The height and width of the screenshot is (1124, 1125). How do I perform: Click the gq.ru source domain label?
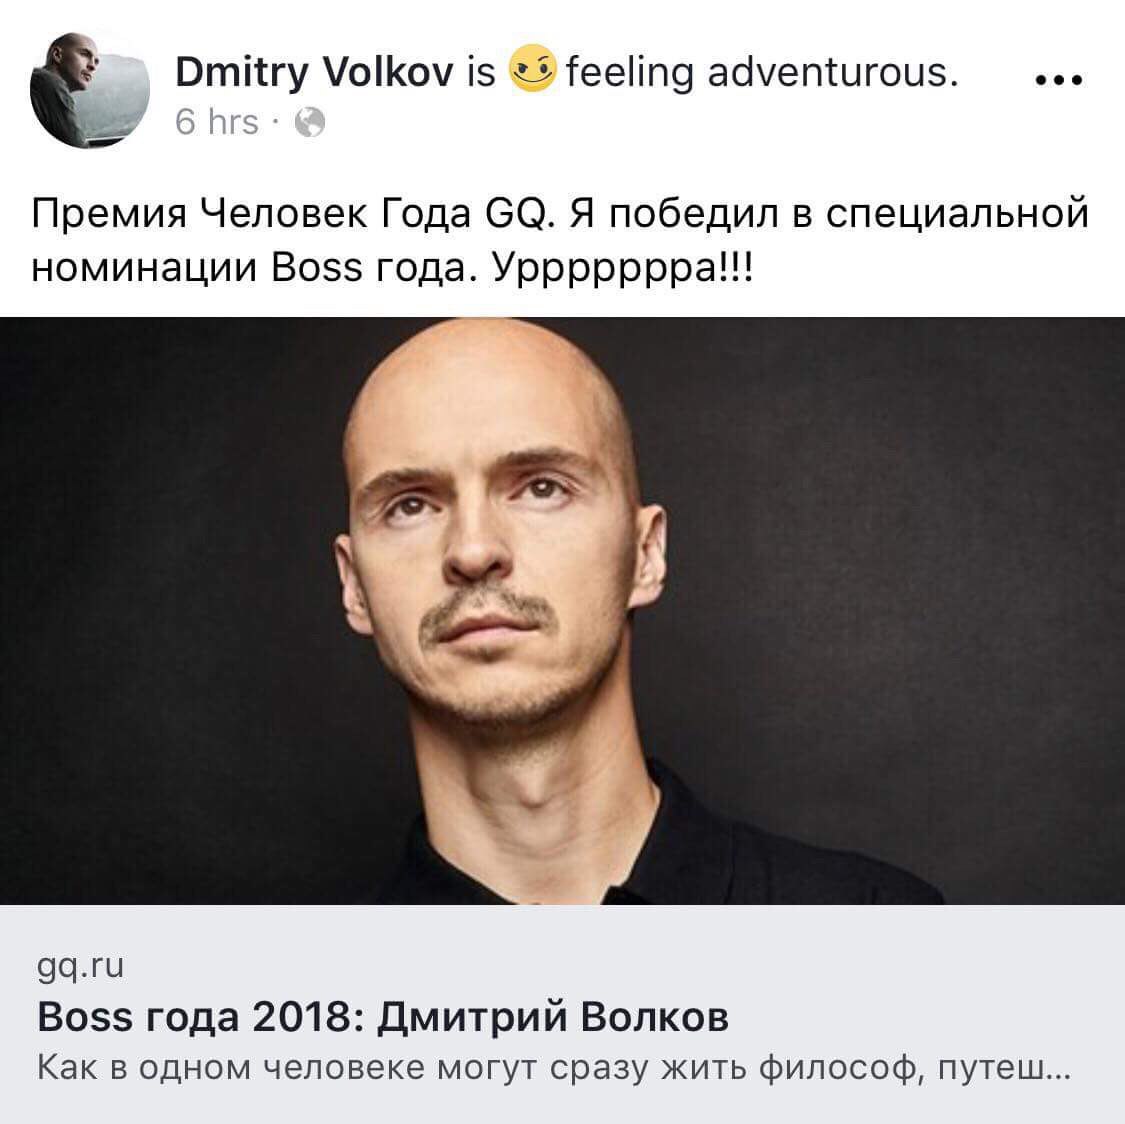tap(80, 966)
